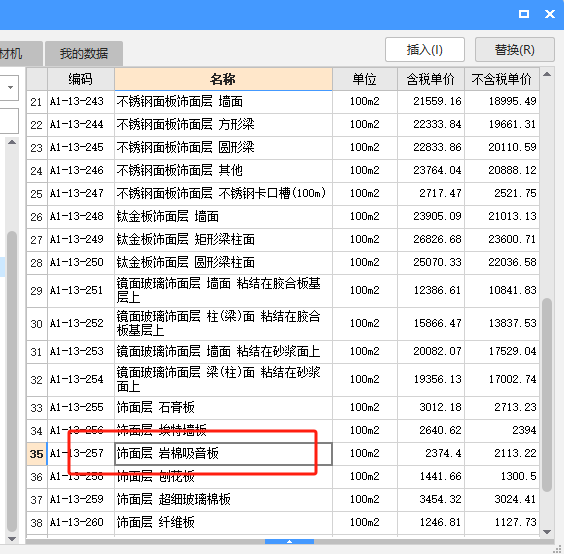Viewport: 564px width, 554px height.
Task: Select 镜面玻璃饰面层 墙面 粘结在砂浆面上
Action: (223, 352)
